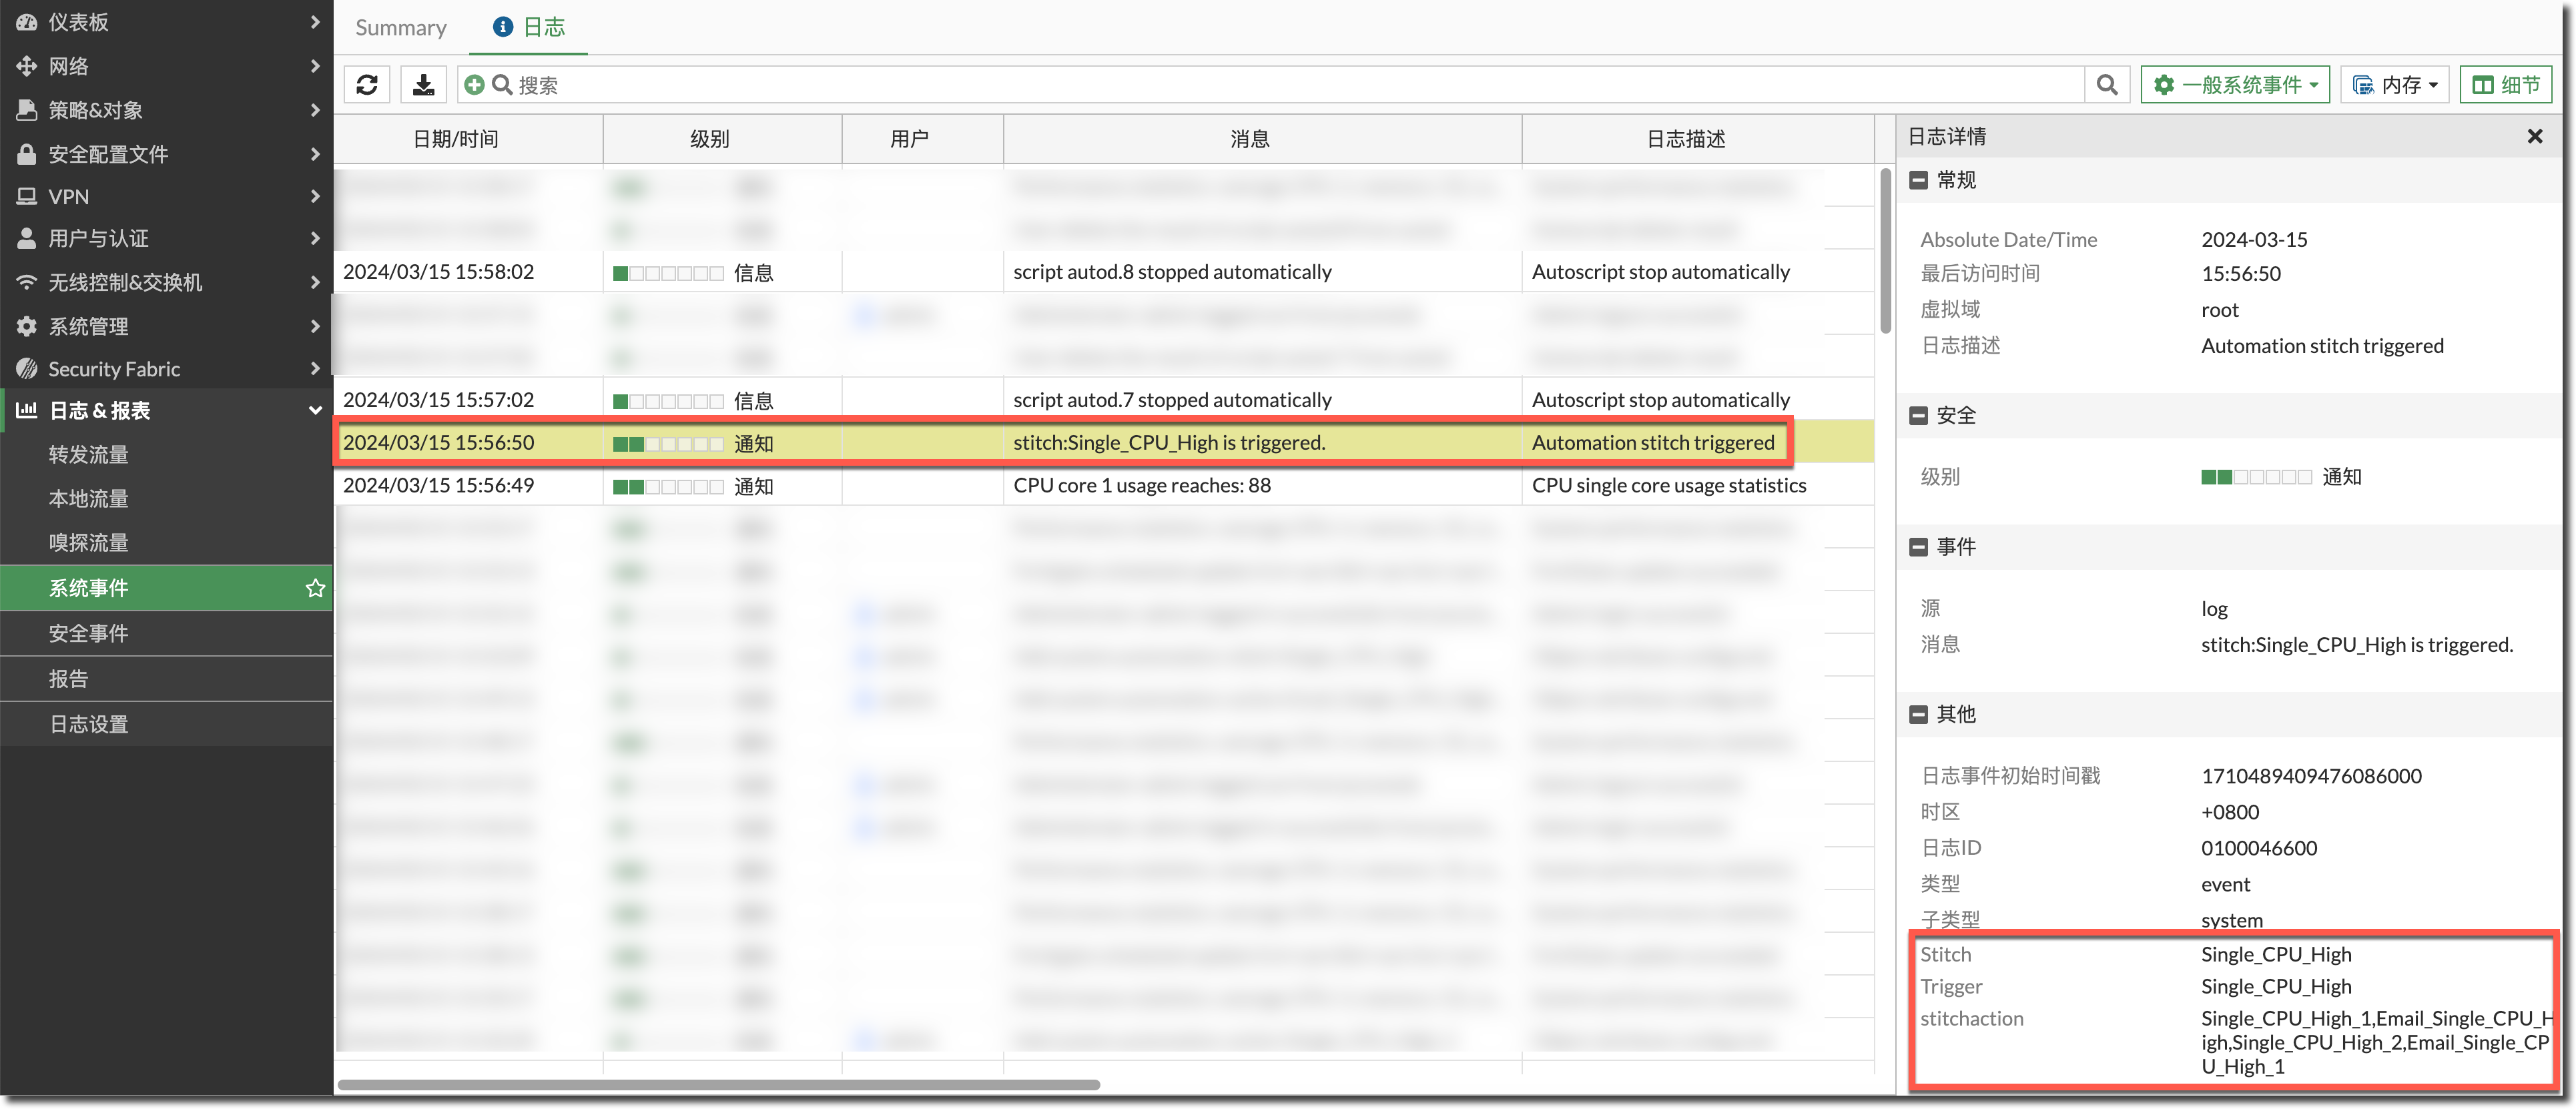Expand the 仪表板 menu chevron
This screenshot has height=1109, width=2576.
(315, 22)
